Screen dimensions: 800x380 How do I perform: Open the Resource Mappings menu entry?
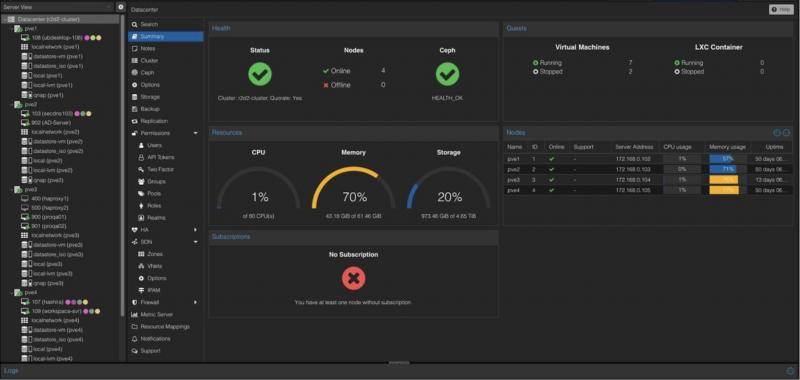[x=165, y=326]
